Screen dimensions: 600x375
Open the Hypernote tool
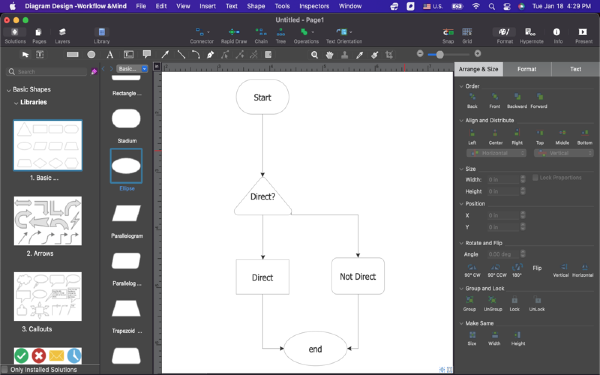tap(531, 36)
